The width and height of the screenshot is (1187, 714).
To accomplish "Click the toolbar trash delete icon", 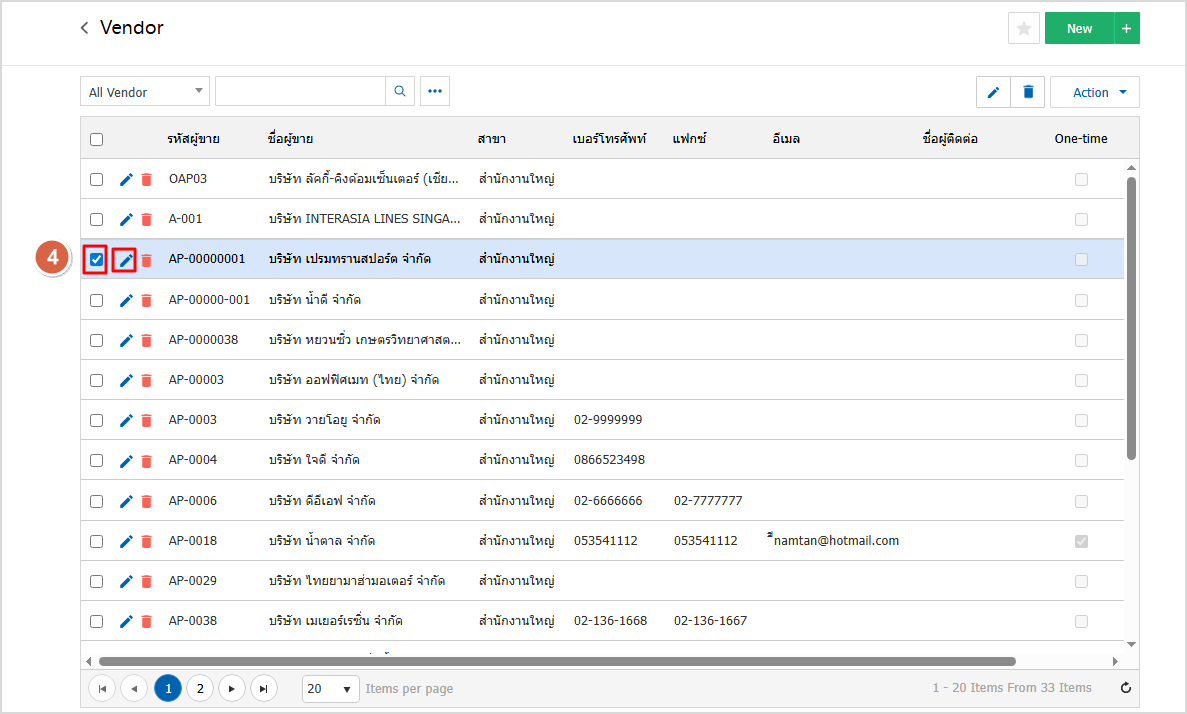I will coord(1027,92).
